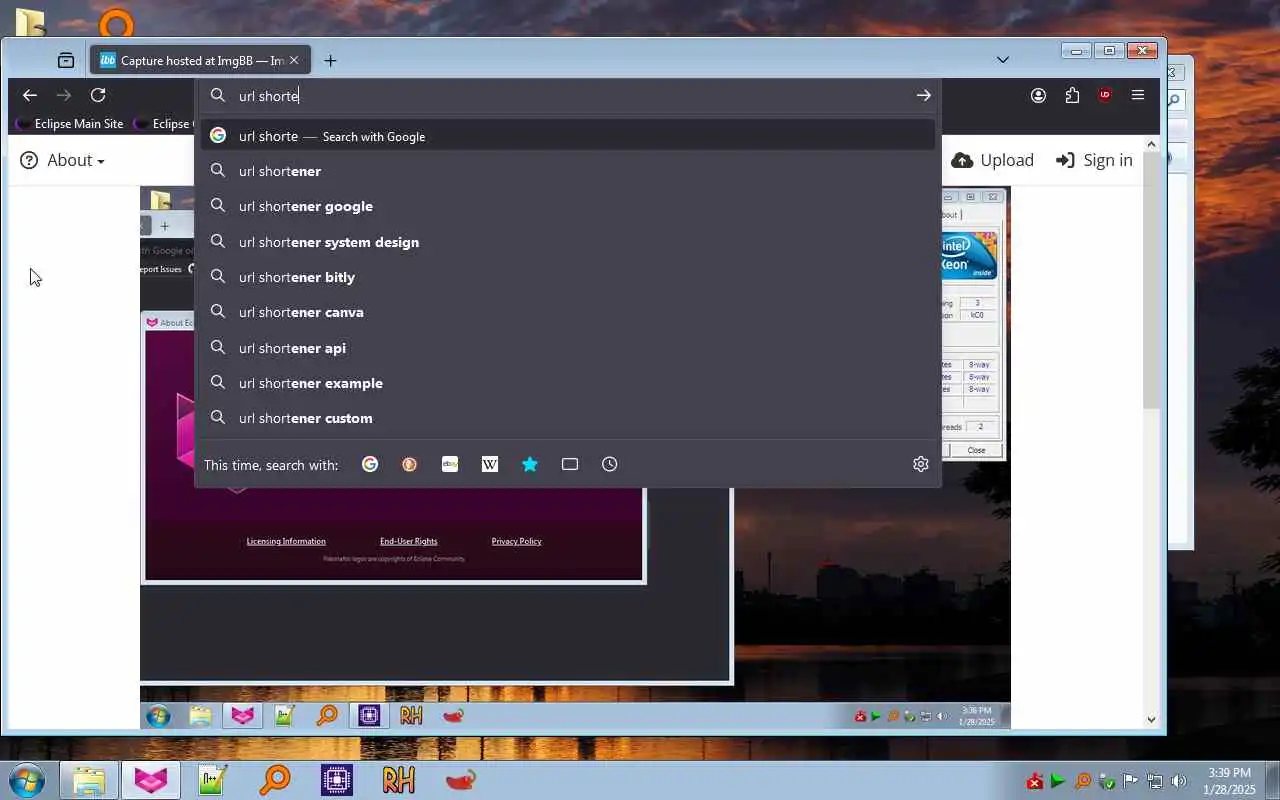Open the orange magnifier taskbar app
Image resolution: width=1280 pixels, height=800 pixels.
pos(274,780)
